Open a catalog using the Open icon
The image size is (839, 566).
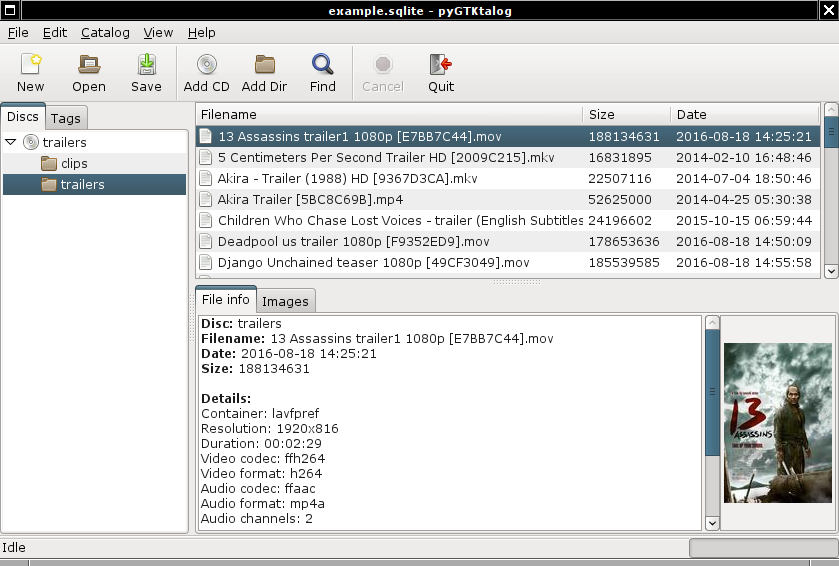pos(89,66)
